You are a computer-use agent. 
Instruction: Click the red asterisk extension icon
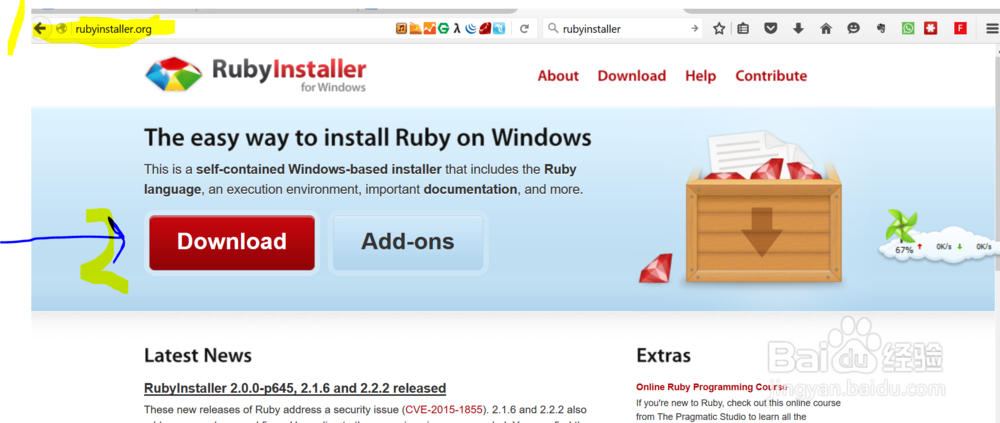point(932,29)
